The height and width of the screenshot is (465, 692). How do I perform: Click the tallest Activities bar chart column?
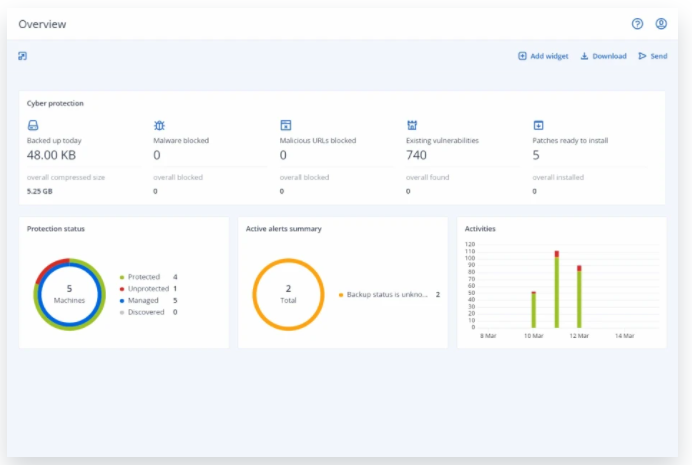pos(556,292)
